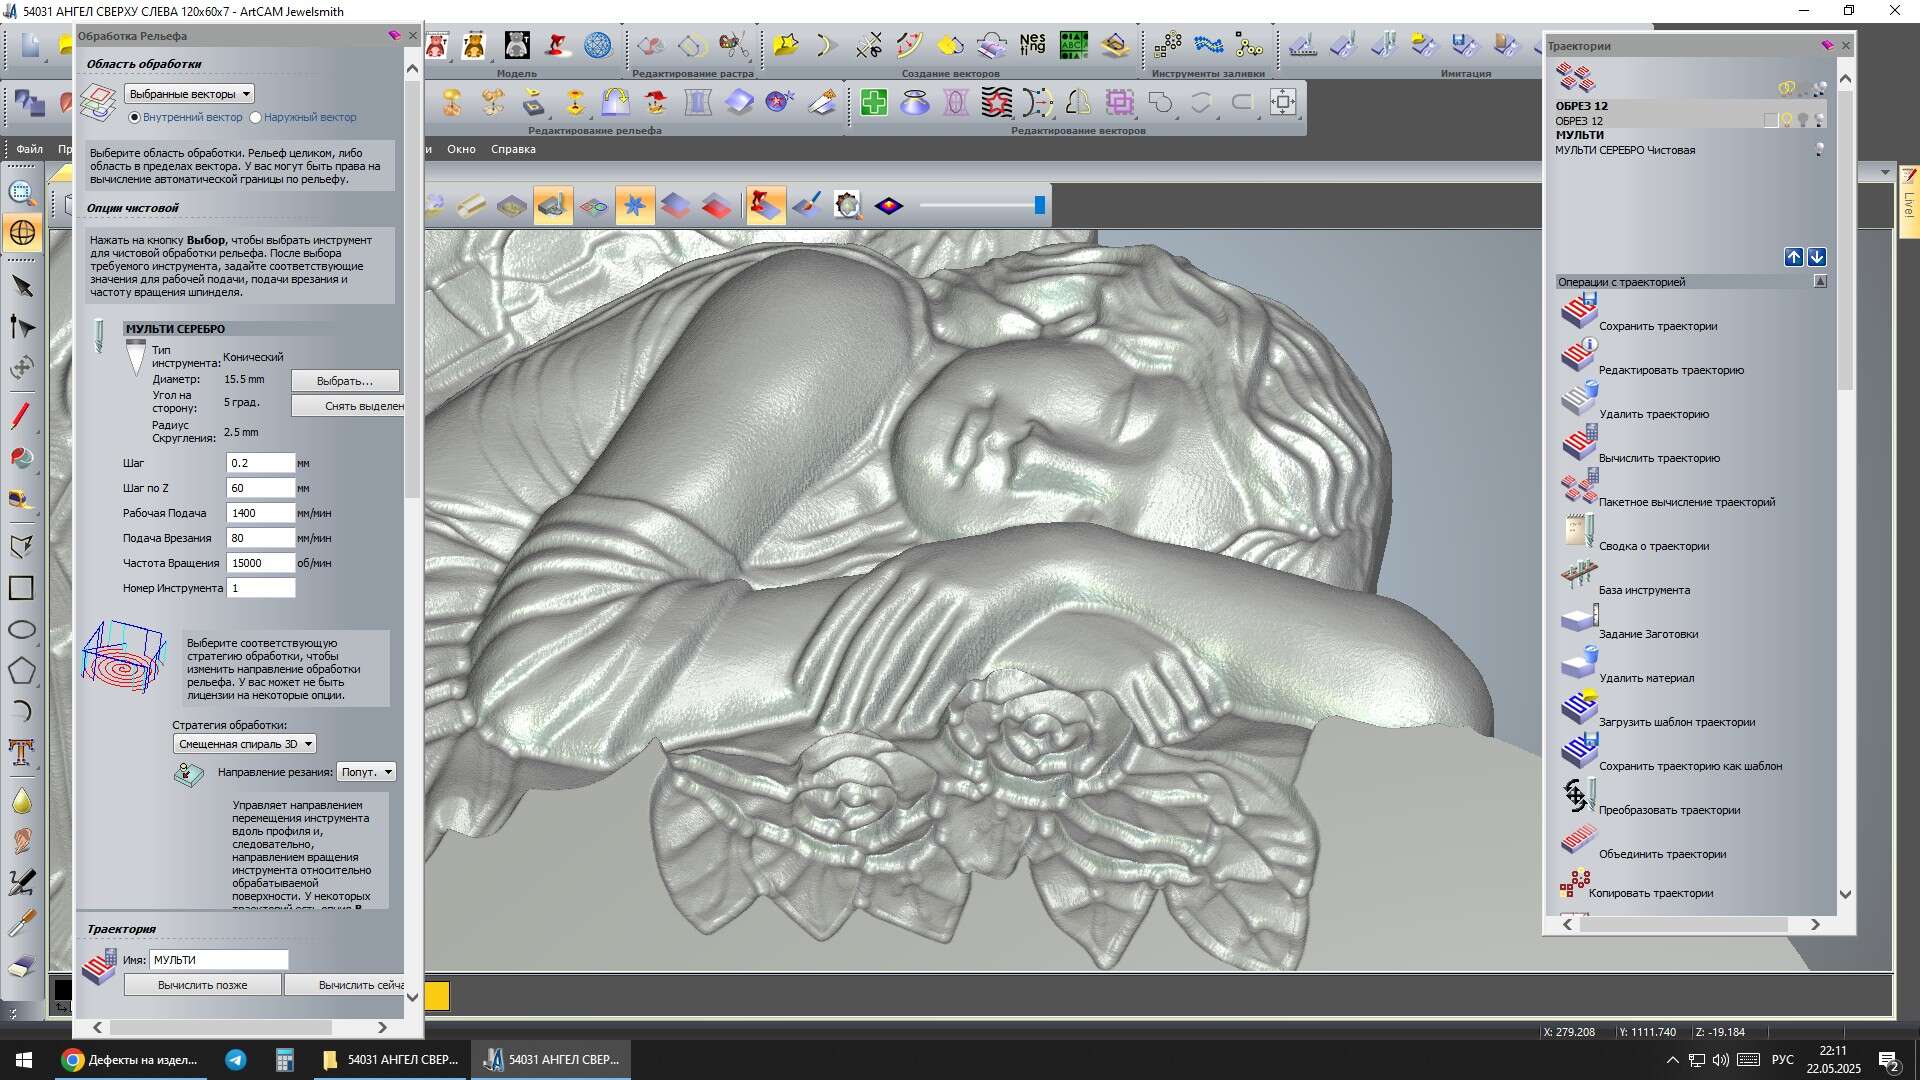Select the arrow selection tool in left toolbar
This screenshot has height=1080, width=1920.
pyautogui.click(x=22, y=288)
